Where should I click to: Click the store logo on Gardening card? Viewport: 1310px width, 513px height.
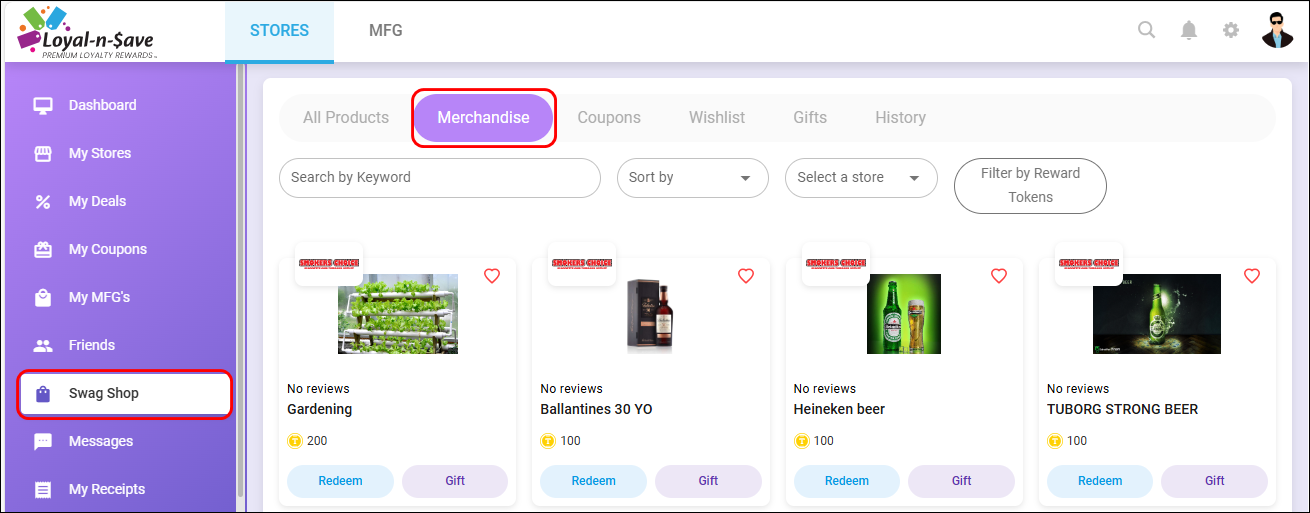(x=329, y=264)
